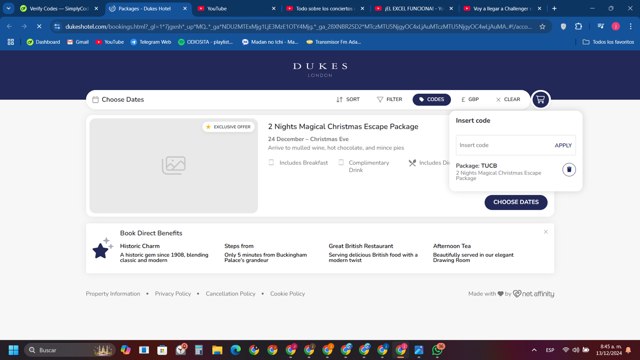This screenshot has height=360, width=640.
Task: Toggle the CODES panel button
Action: click(x=431, y=100)
